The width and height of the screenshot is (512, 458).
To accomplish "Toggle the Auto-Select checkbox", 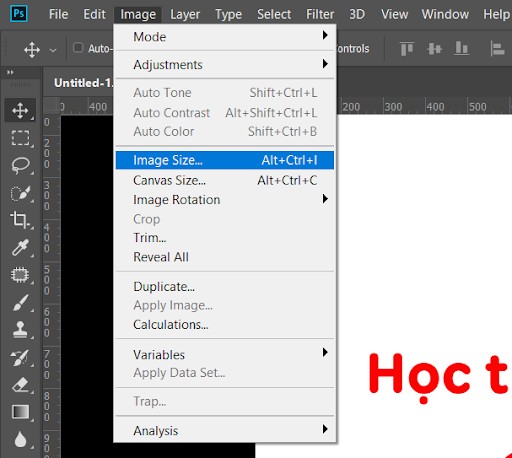I will (x=78, y=48).
